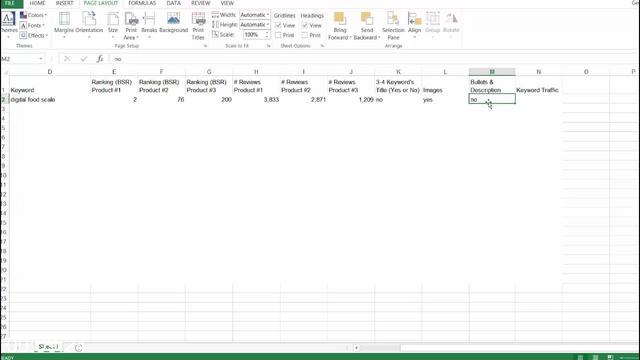Switch to the VIEW tab
Viewport: 640px width, 360px height.
[227, 3]
